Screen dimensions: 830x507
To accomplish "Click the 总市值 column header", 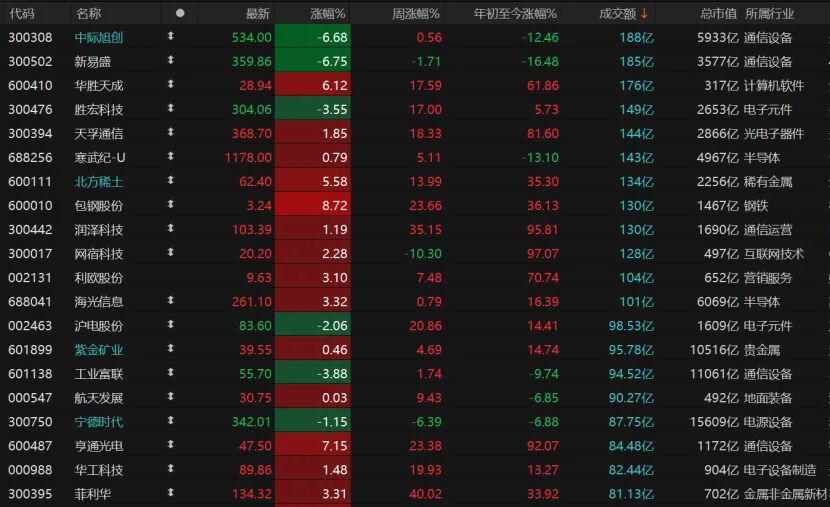I will coord(718,13).
